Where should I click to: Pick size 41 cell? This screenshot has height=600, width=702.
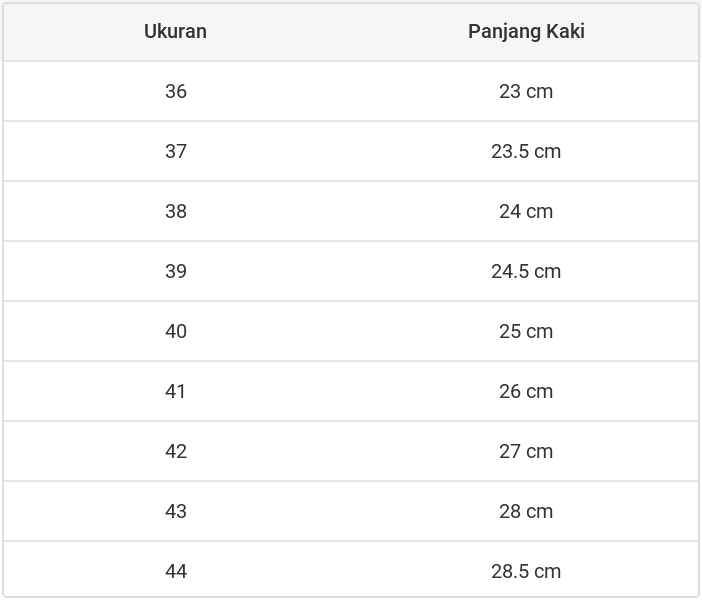(176, 391)
